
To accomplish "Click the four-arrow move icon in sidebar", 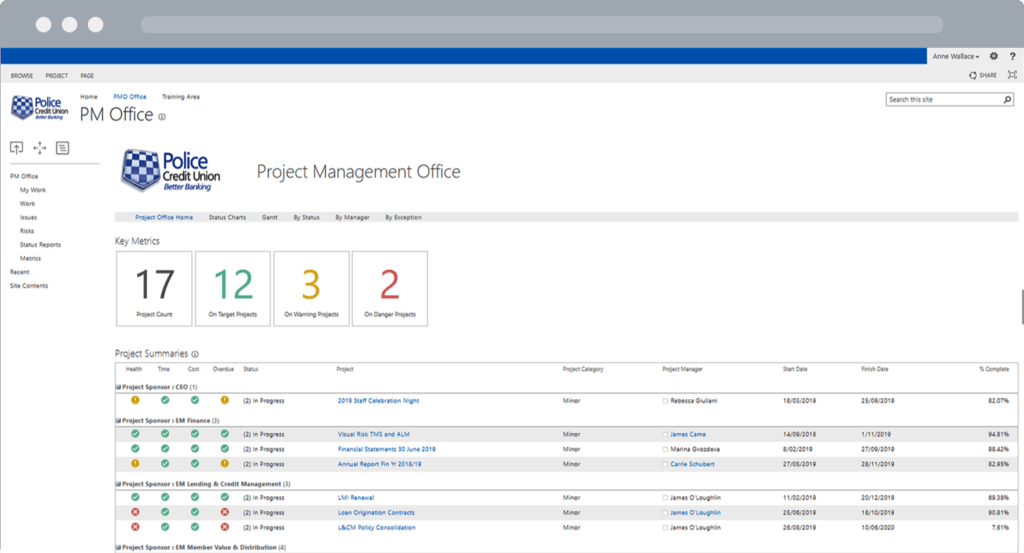I will click(x=40, y=148).
